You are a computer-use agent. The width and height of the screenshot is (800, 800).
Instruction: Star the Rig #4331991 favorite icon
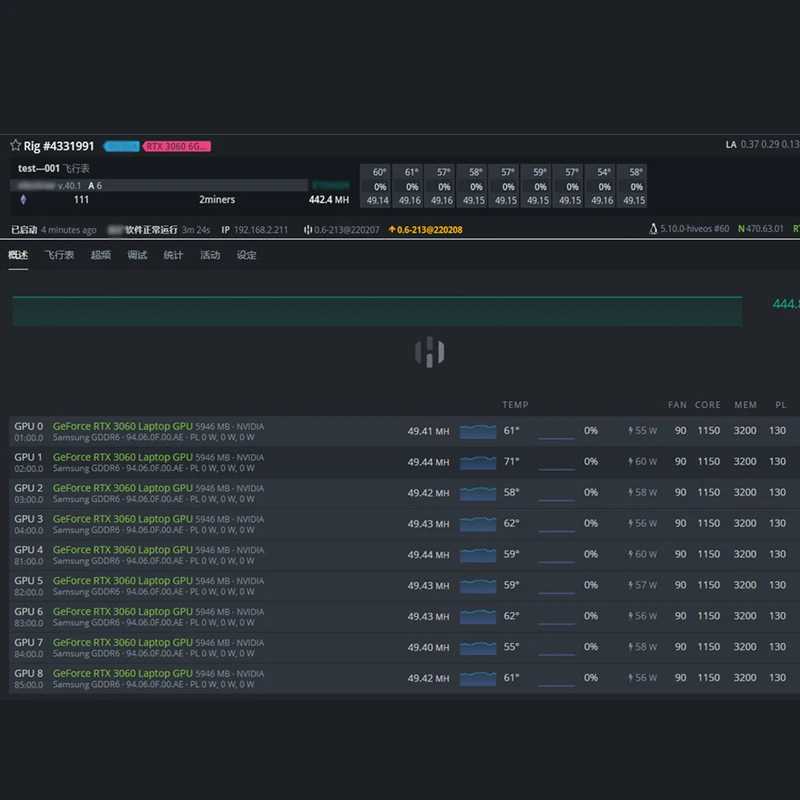pyautogui.click(x=15, y=145)
